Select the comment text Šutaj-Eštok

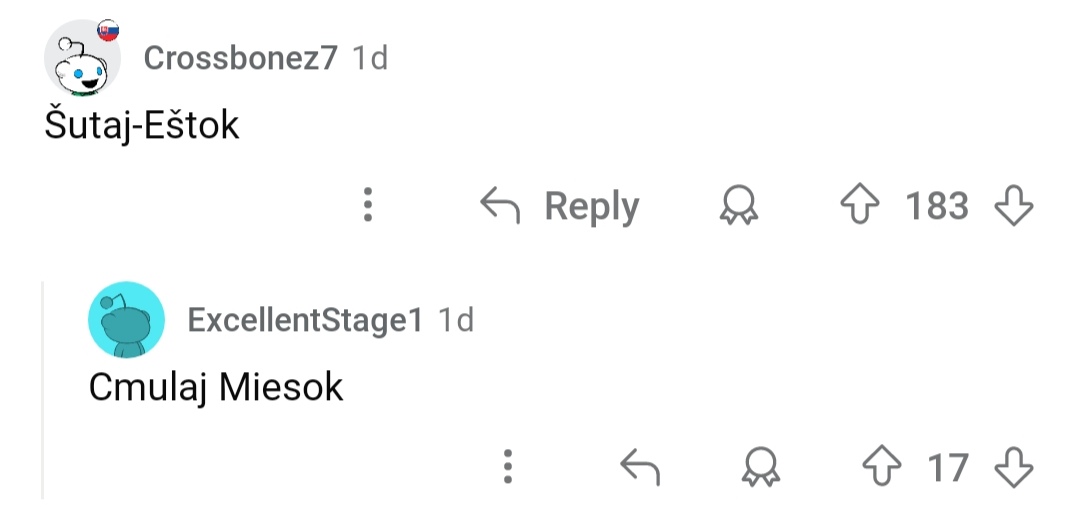(142, 125)
